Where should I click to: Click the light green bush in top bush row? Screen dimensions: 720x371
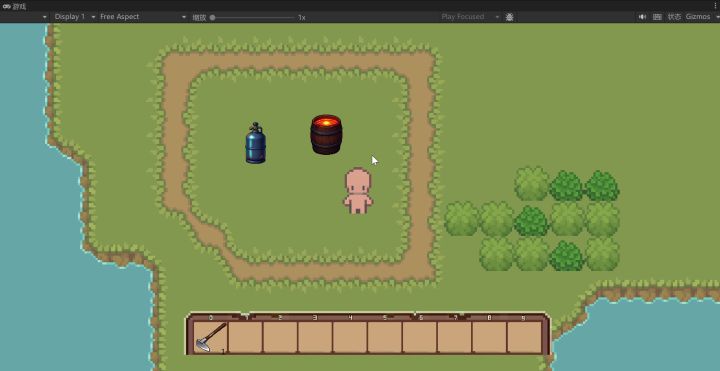point(532,184)
